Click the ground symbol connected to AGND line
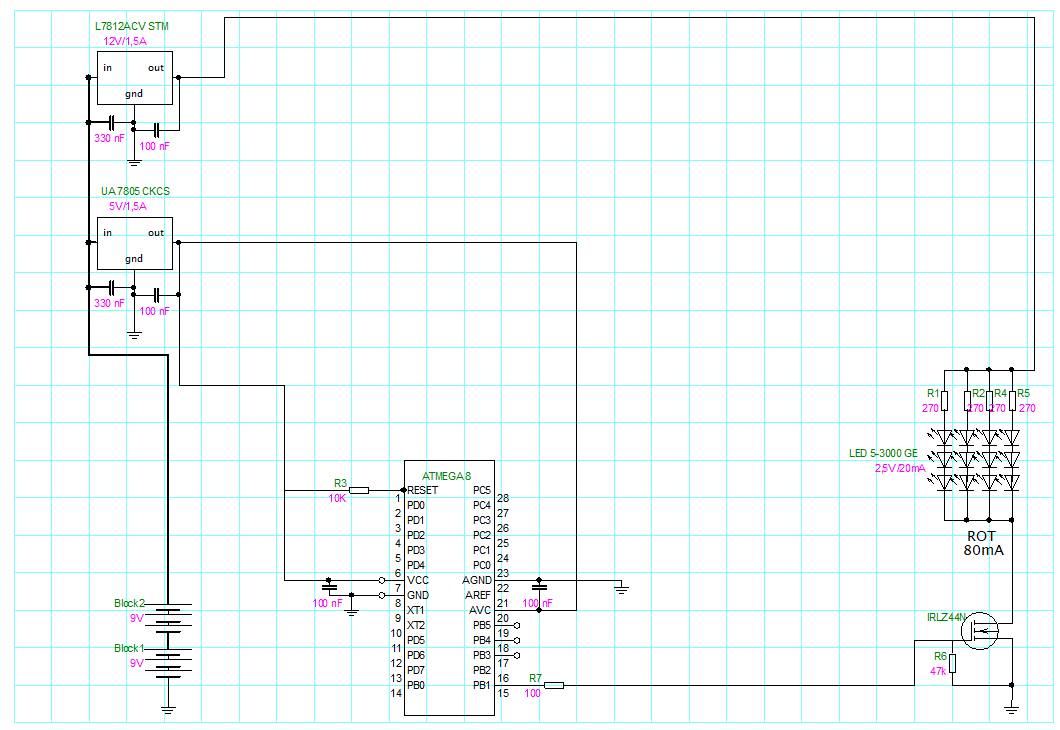Image resolution: width=1060 pixels, height=730 pixels. (x=621, y=589)
